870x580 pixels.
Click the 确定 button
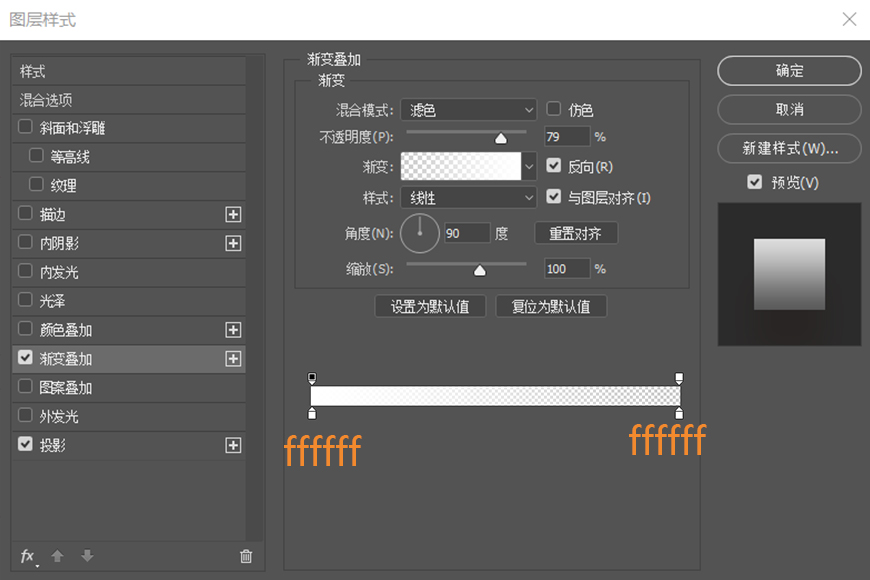[x=789, y=71]
